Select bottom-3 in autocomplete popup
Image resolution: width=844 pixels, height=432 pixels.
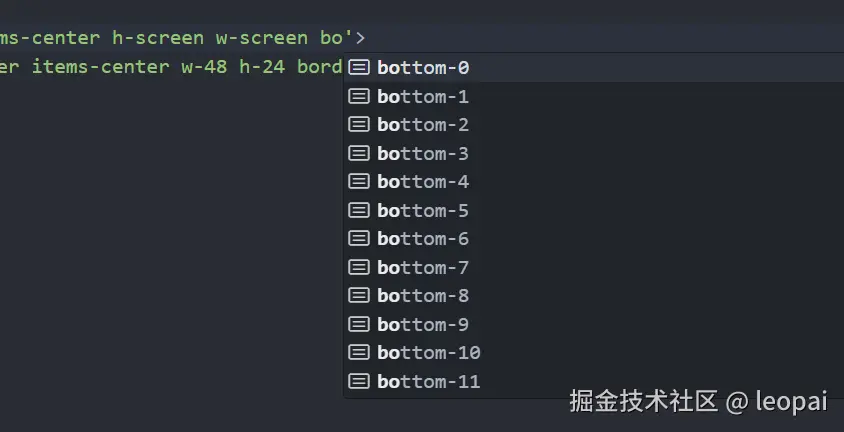pos(423,154)
